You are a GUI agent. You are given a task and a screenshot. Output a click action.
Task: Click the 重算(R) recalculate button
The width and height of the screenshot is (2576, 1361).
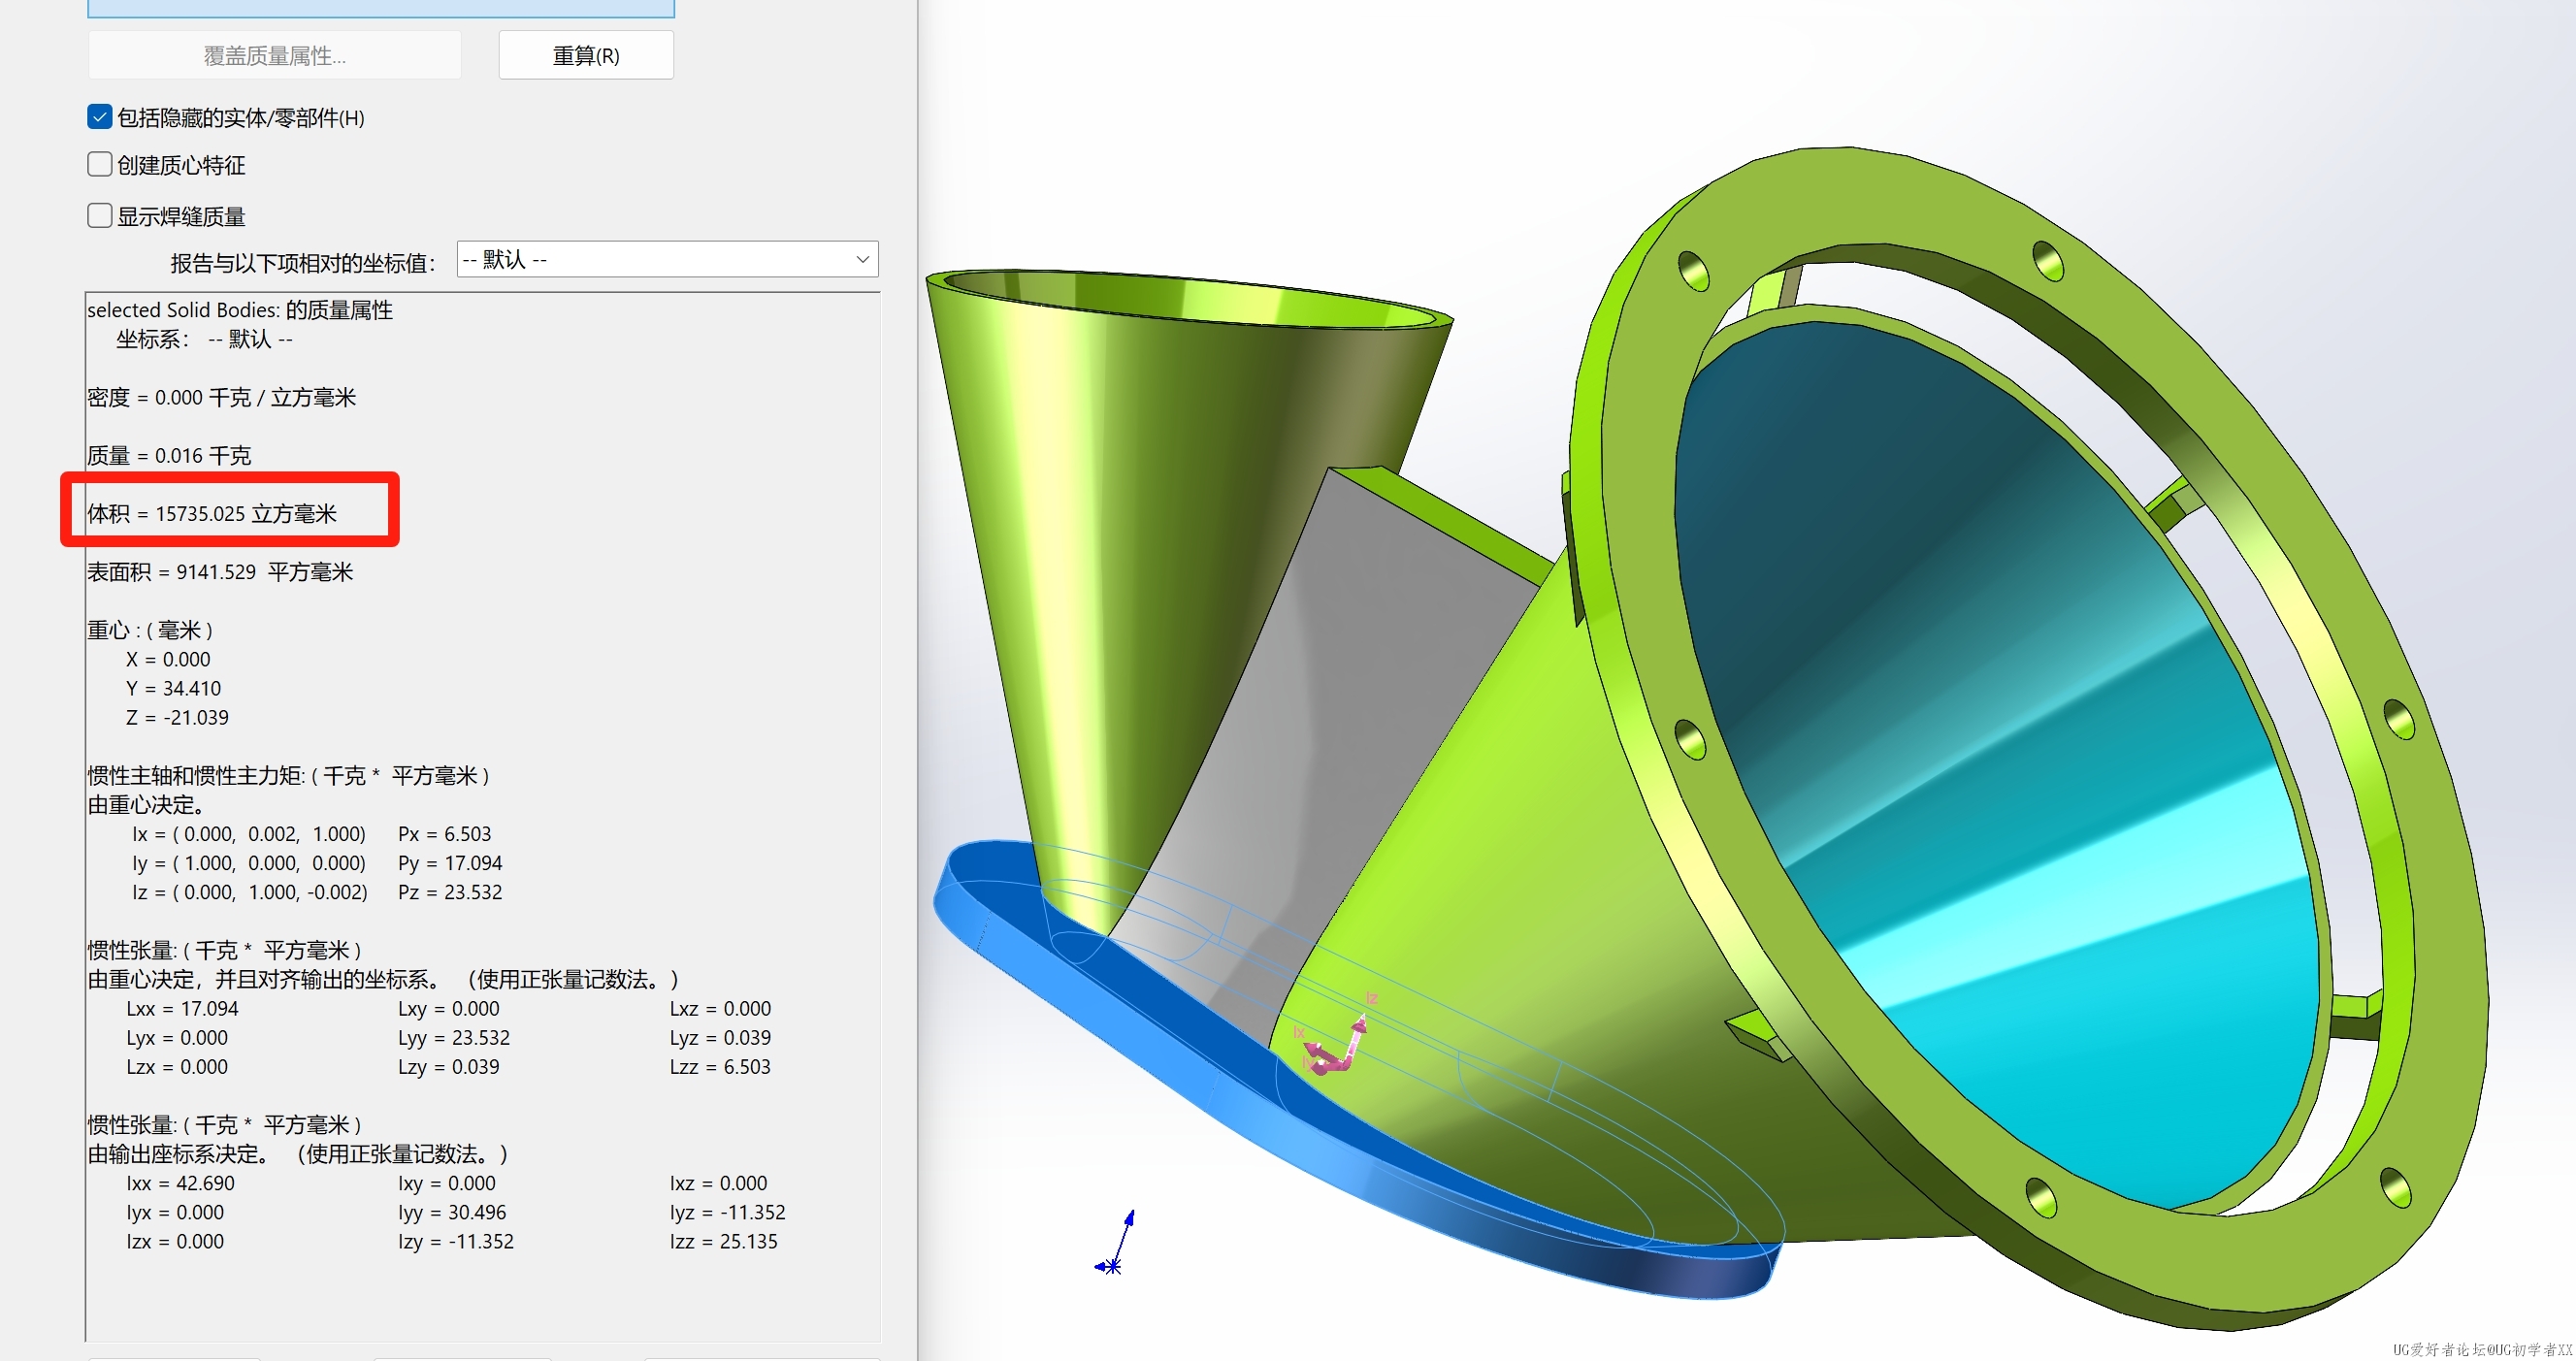[x=586, y=55]
